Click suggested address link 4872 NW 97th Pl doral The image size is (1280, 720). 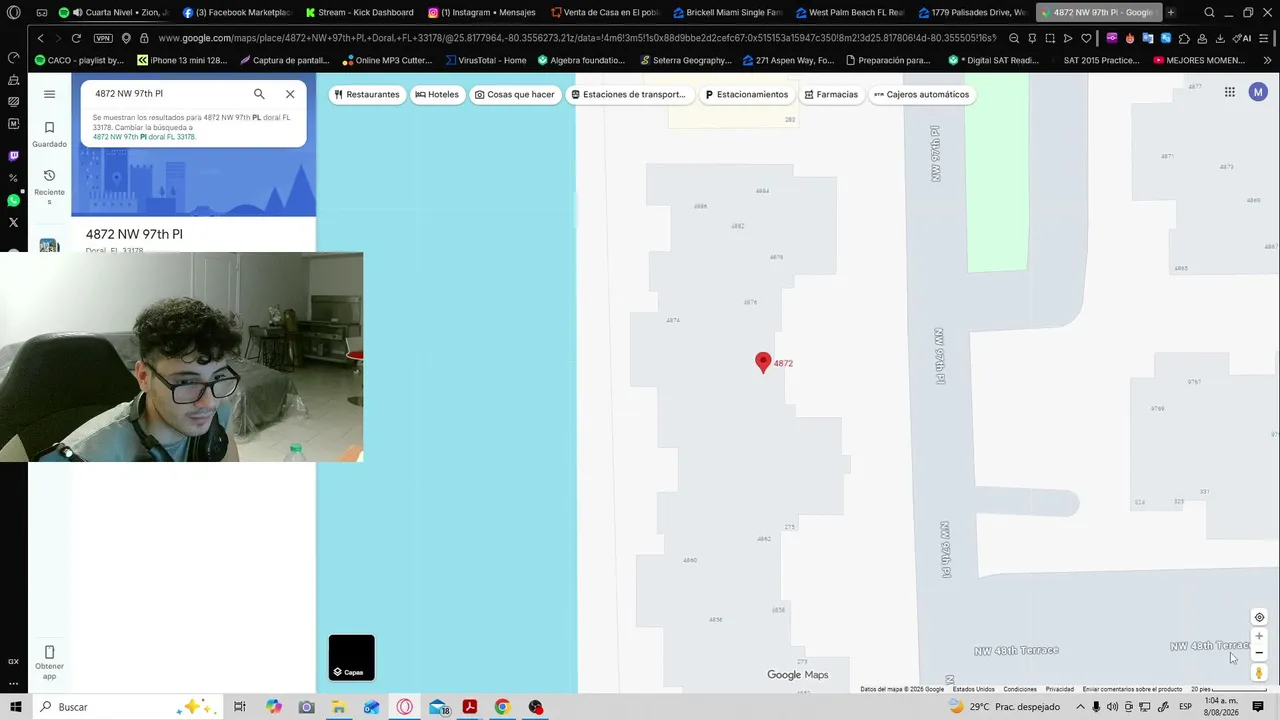pyautogui.click(x=145, y=137)
